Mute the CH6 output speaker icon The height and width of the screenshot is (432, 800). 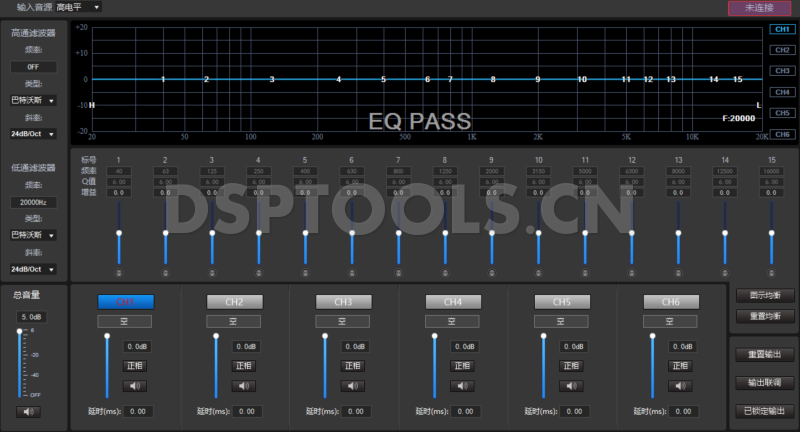pyautogui.click(x=681, y=386)
